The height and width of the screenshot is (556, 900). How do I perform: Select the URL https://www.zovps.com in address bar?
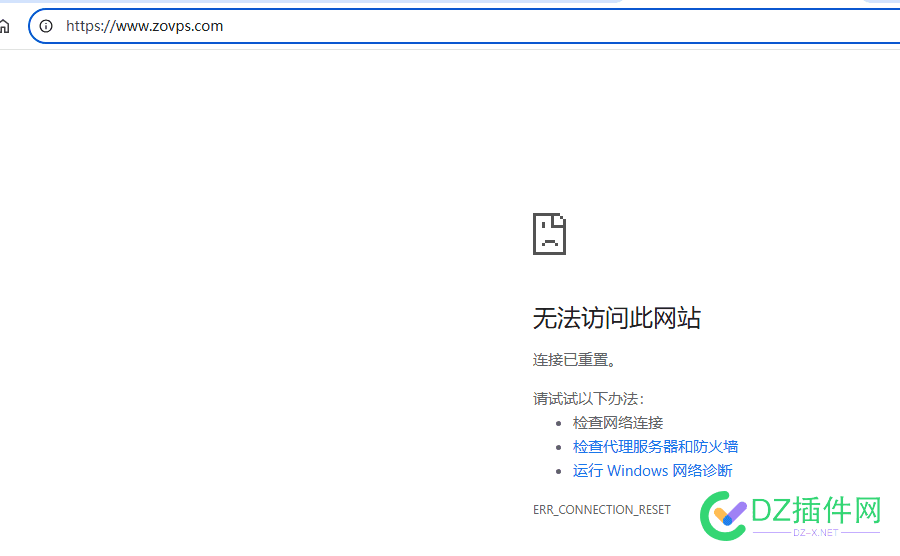click(x=144, y=26)
